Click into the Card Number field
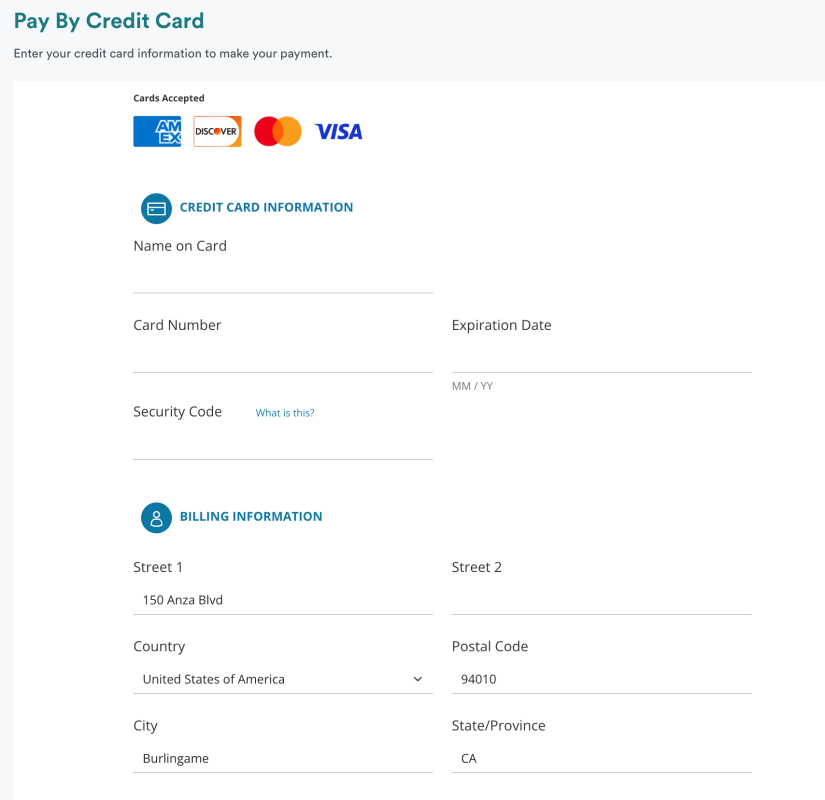This screenshot has width=825, height=800. pos(283,357)
